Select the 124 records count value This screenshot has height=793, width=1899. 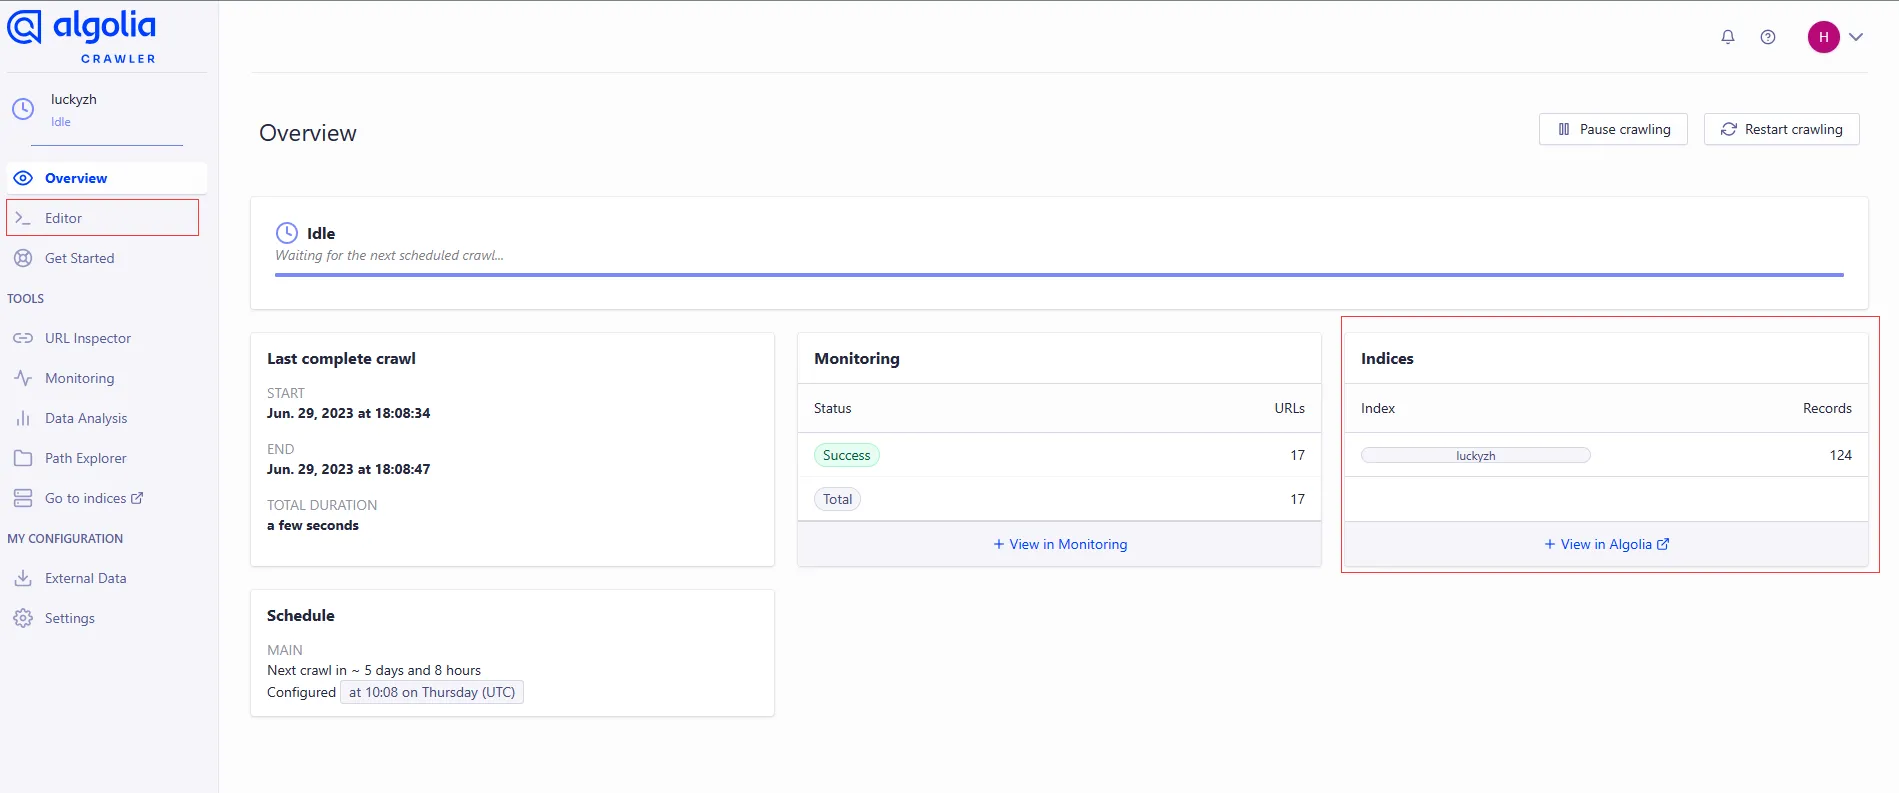tap(1840, 455)
